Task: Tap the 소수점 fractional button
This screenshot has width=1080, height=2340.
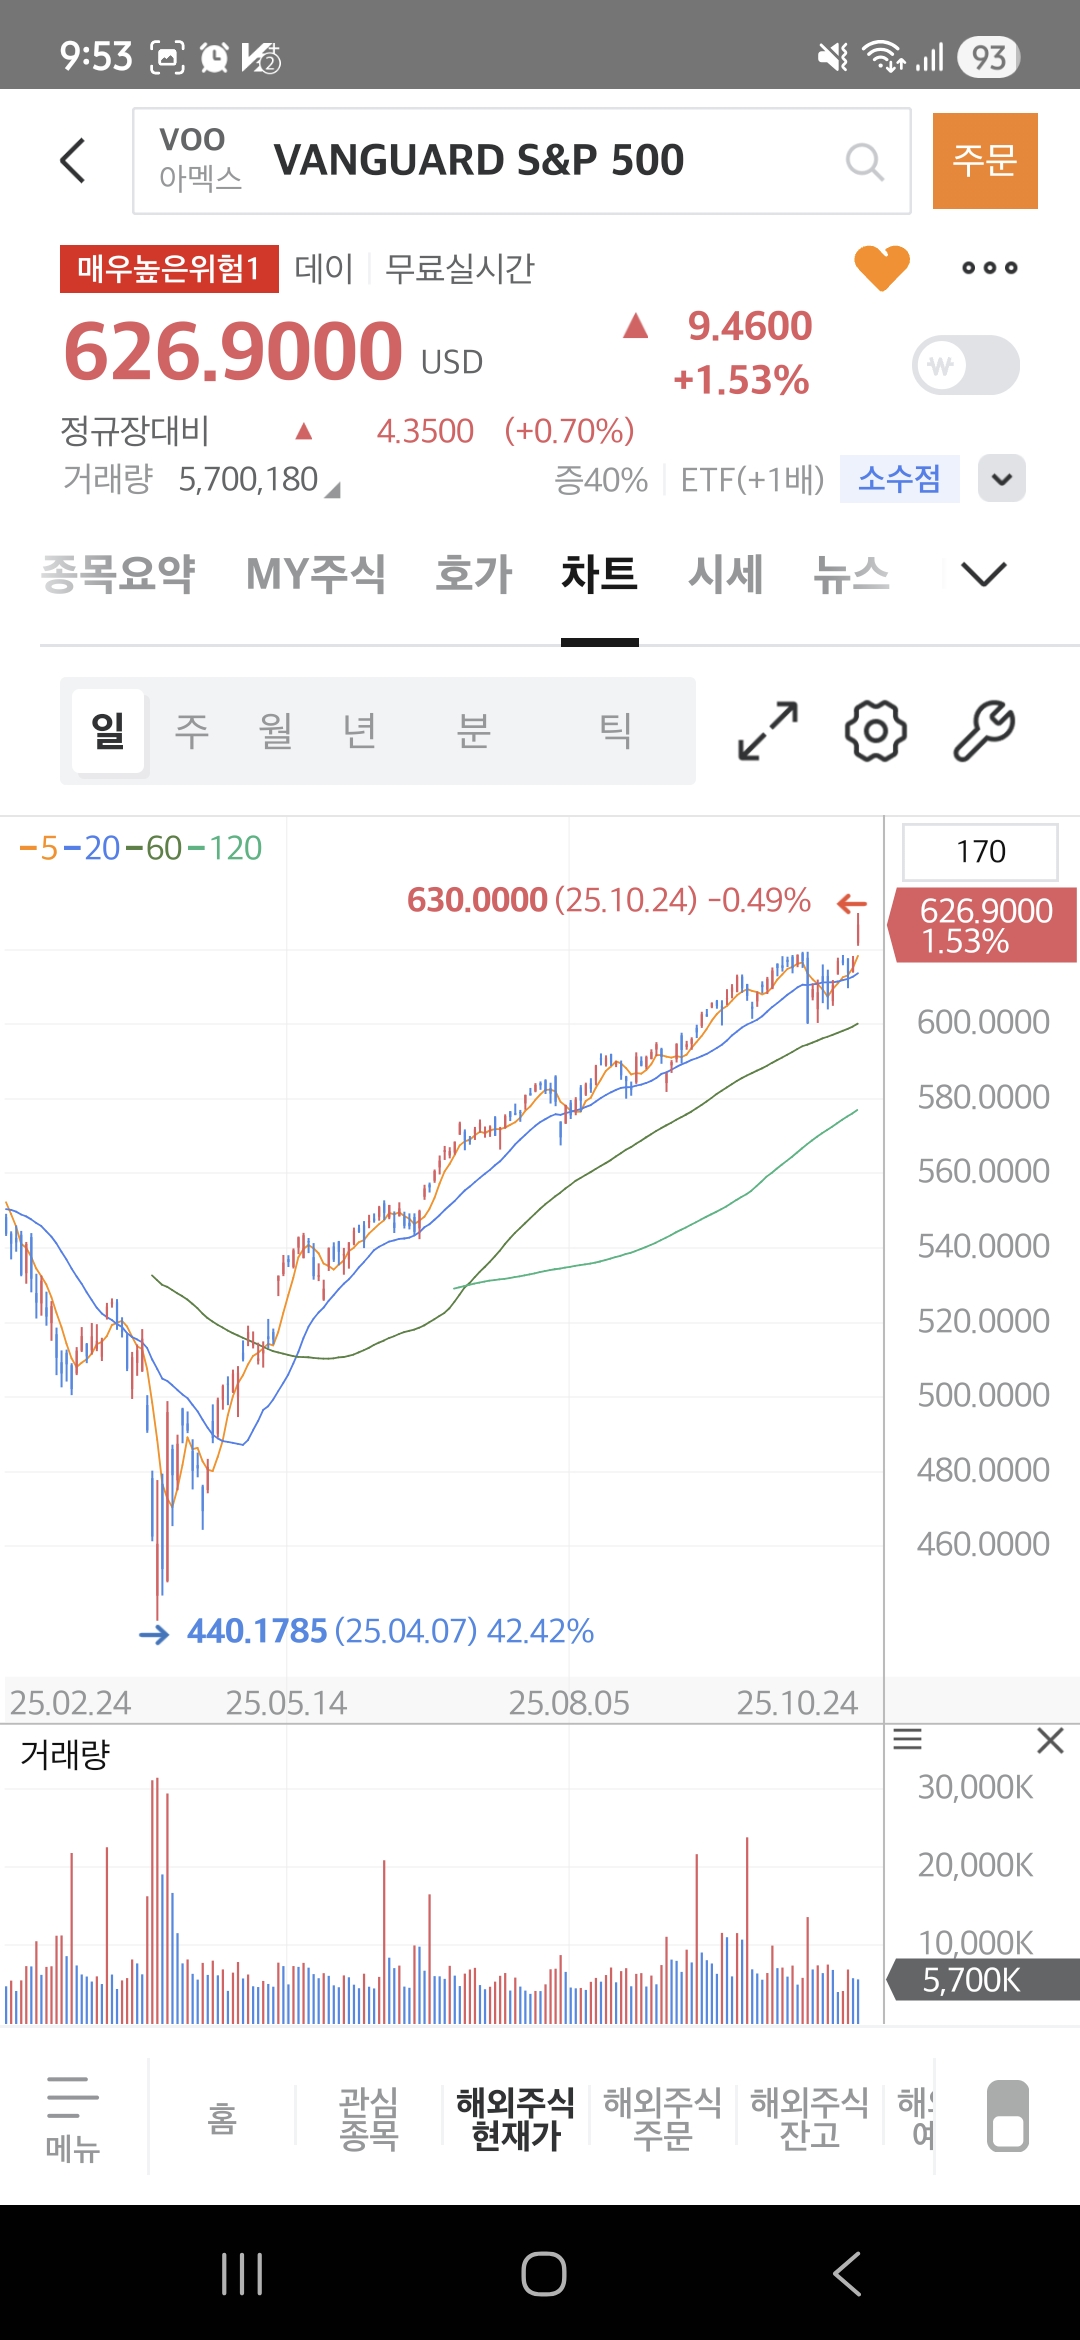Action: (x=899, y=479)
